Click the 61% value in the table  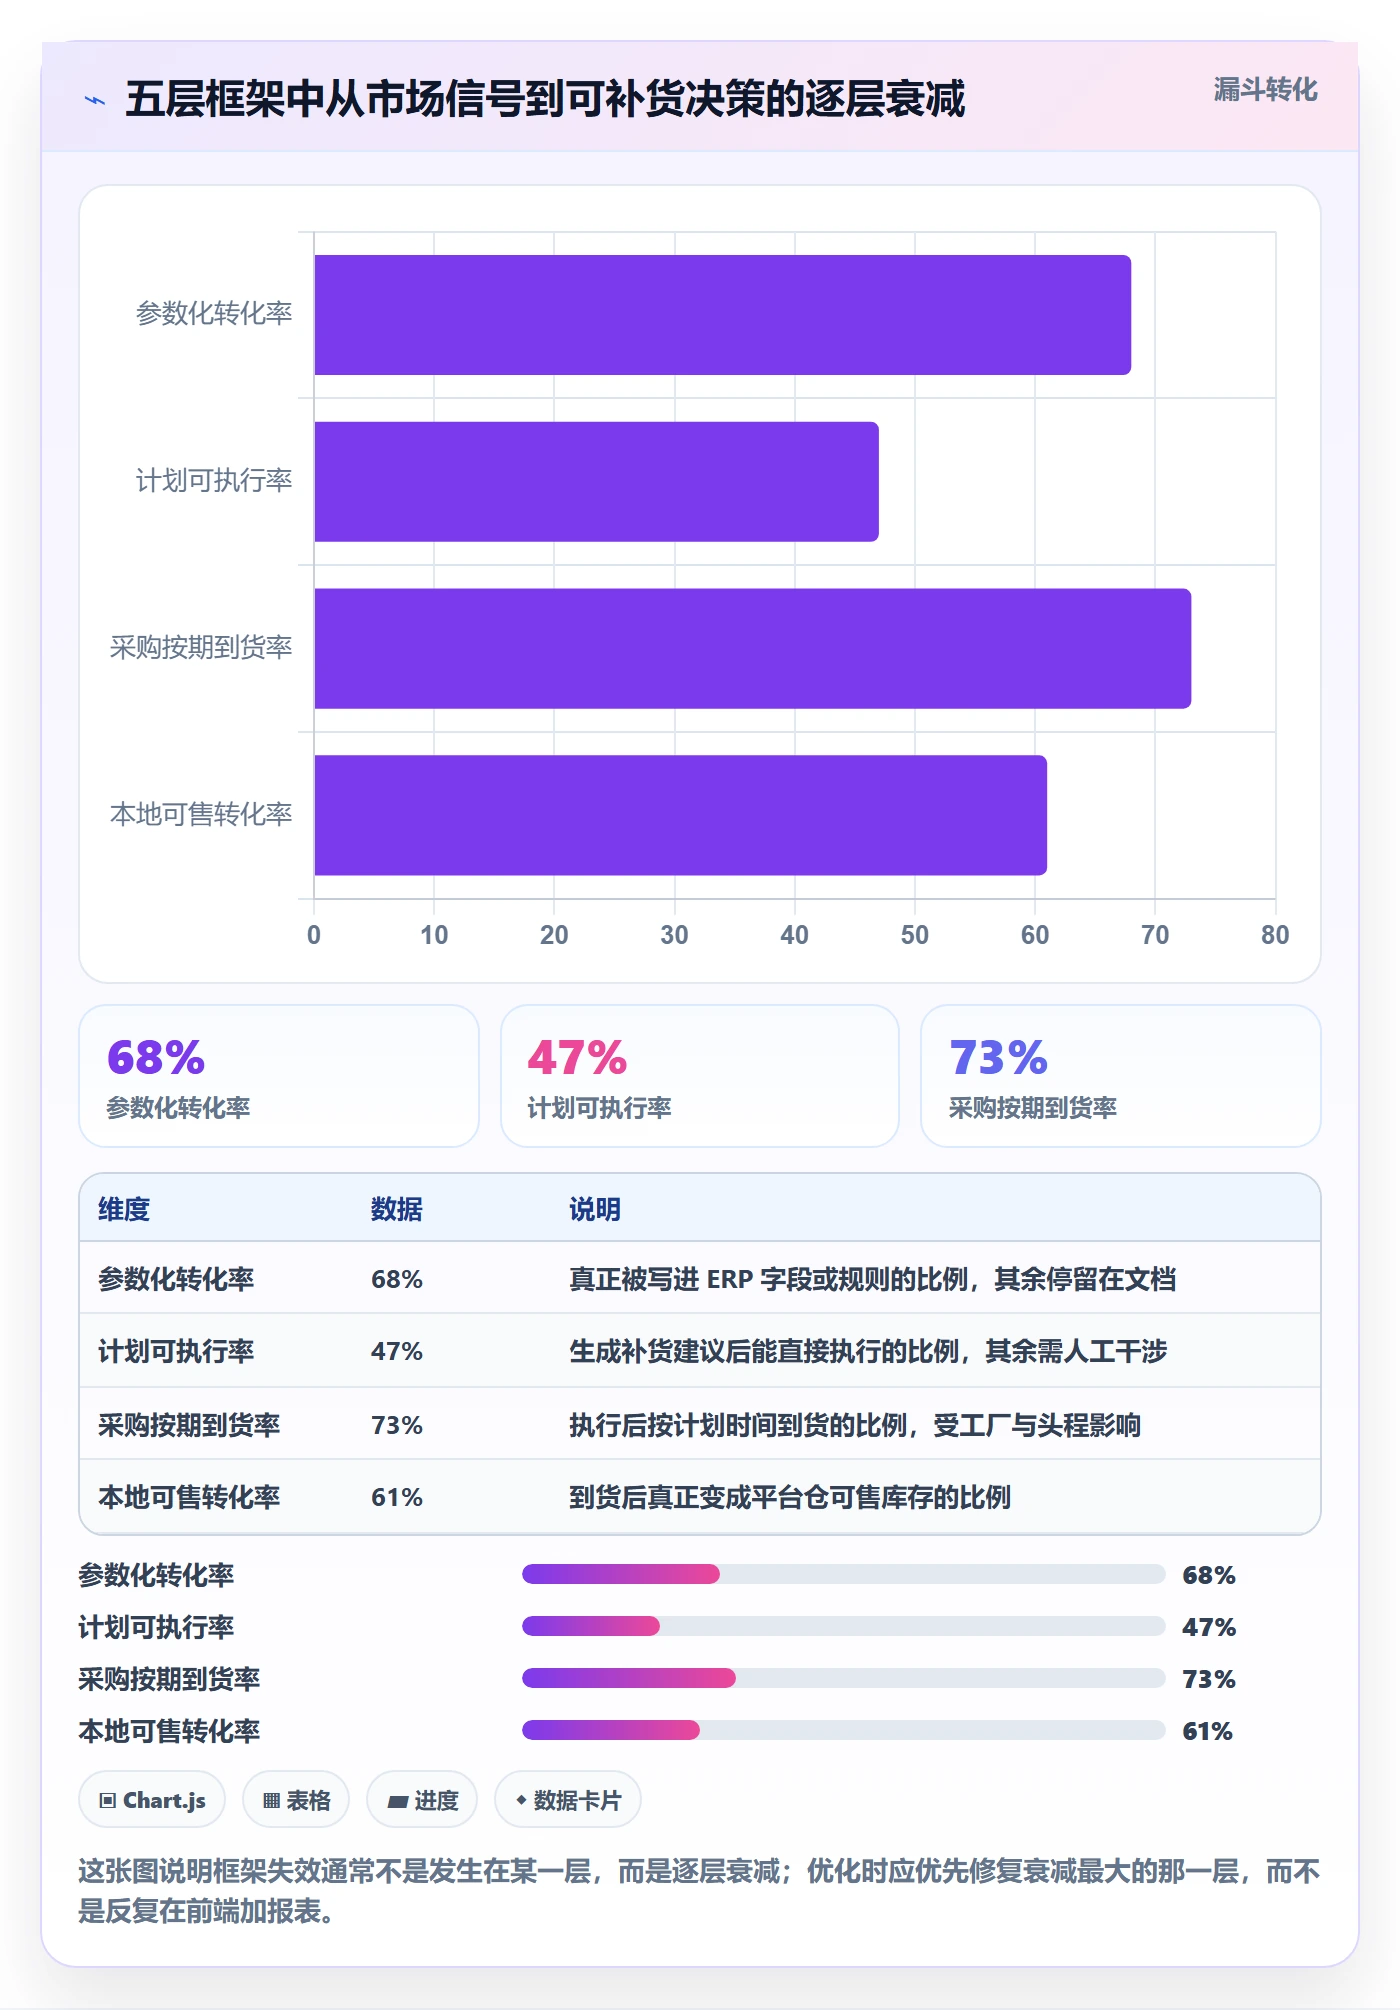(x=397, y=1497)
